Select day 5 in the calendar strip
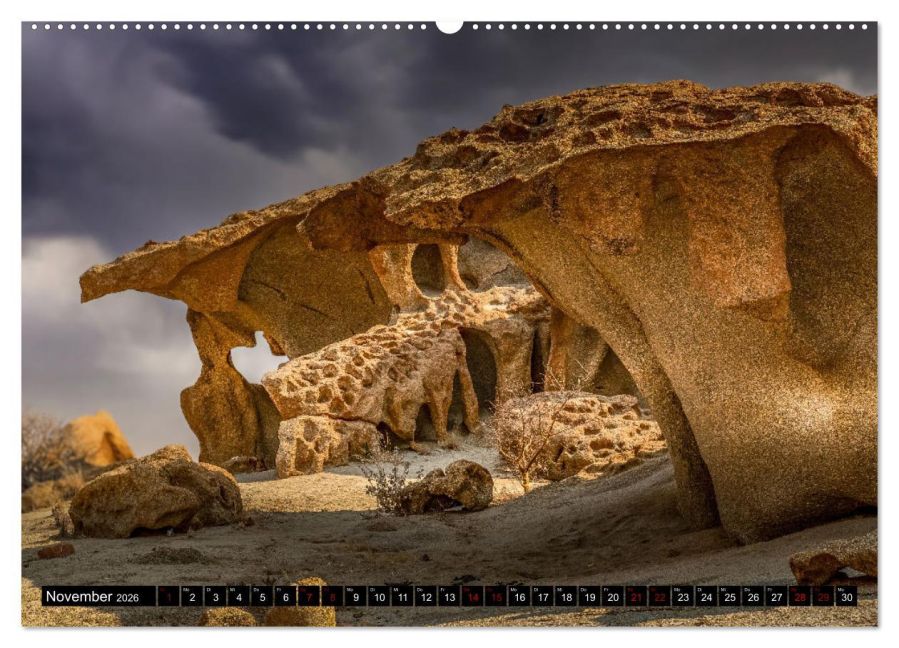This screenshot has width=899, height=648. point(262,597)
